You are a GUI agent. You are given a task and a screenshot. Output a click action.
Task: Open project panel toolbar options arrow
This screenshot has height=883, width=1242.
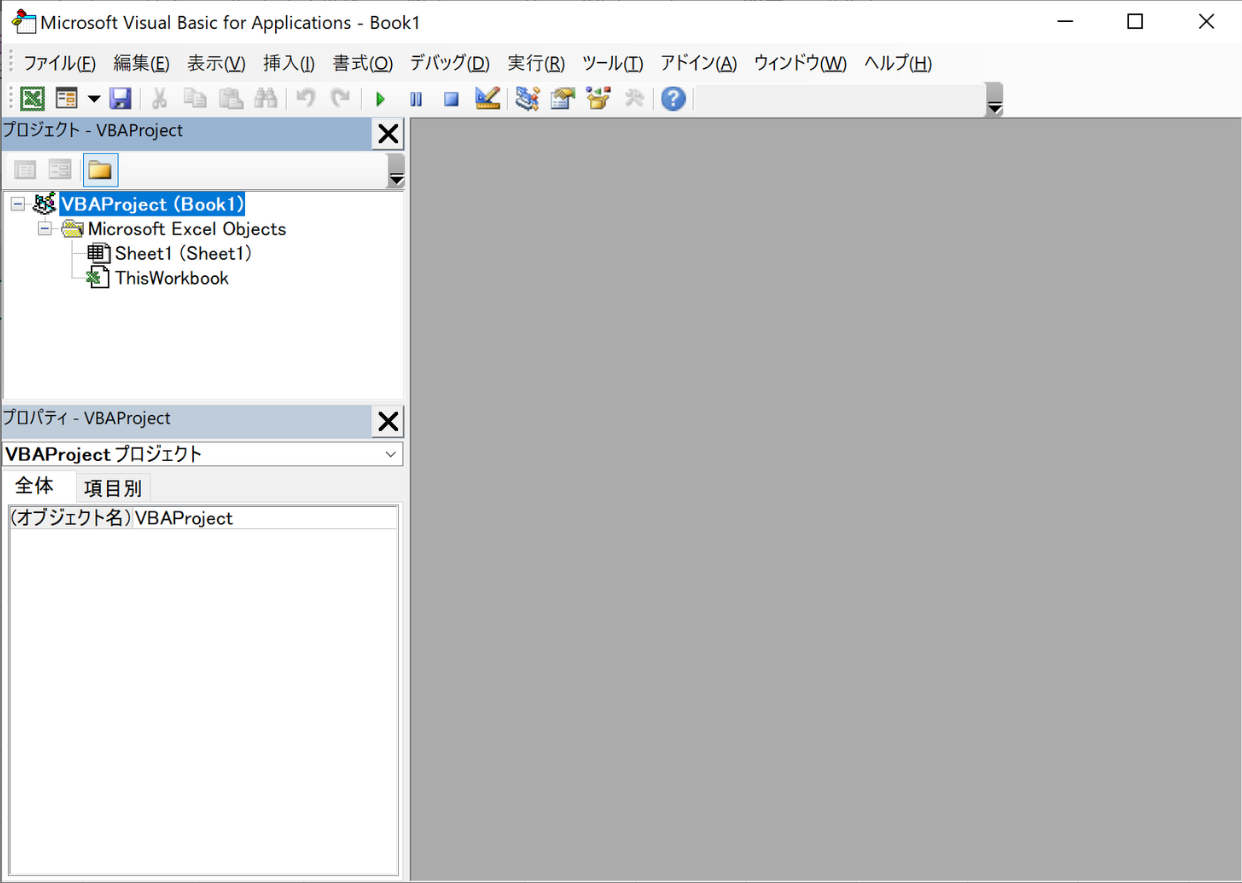pyautogui.click(x=396, y=172)
